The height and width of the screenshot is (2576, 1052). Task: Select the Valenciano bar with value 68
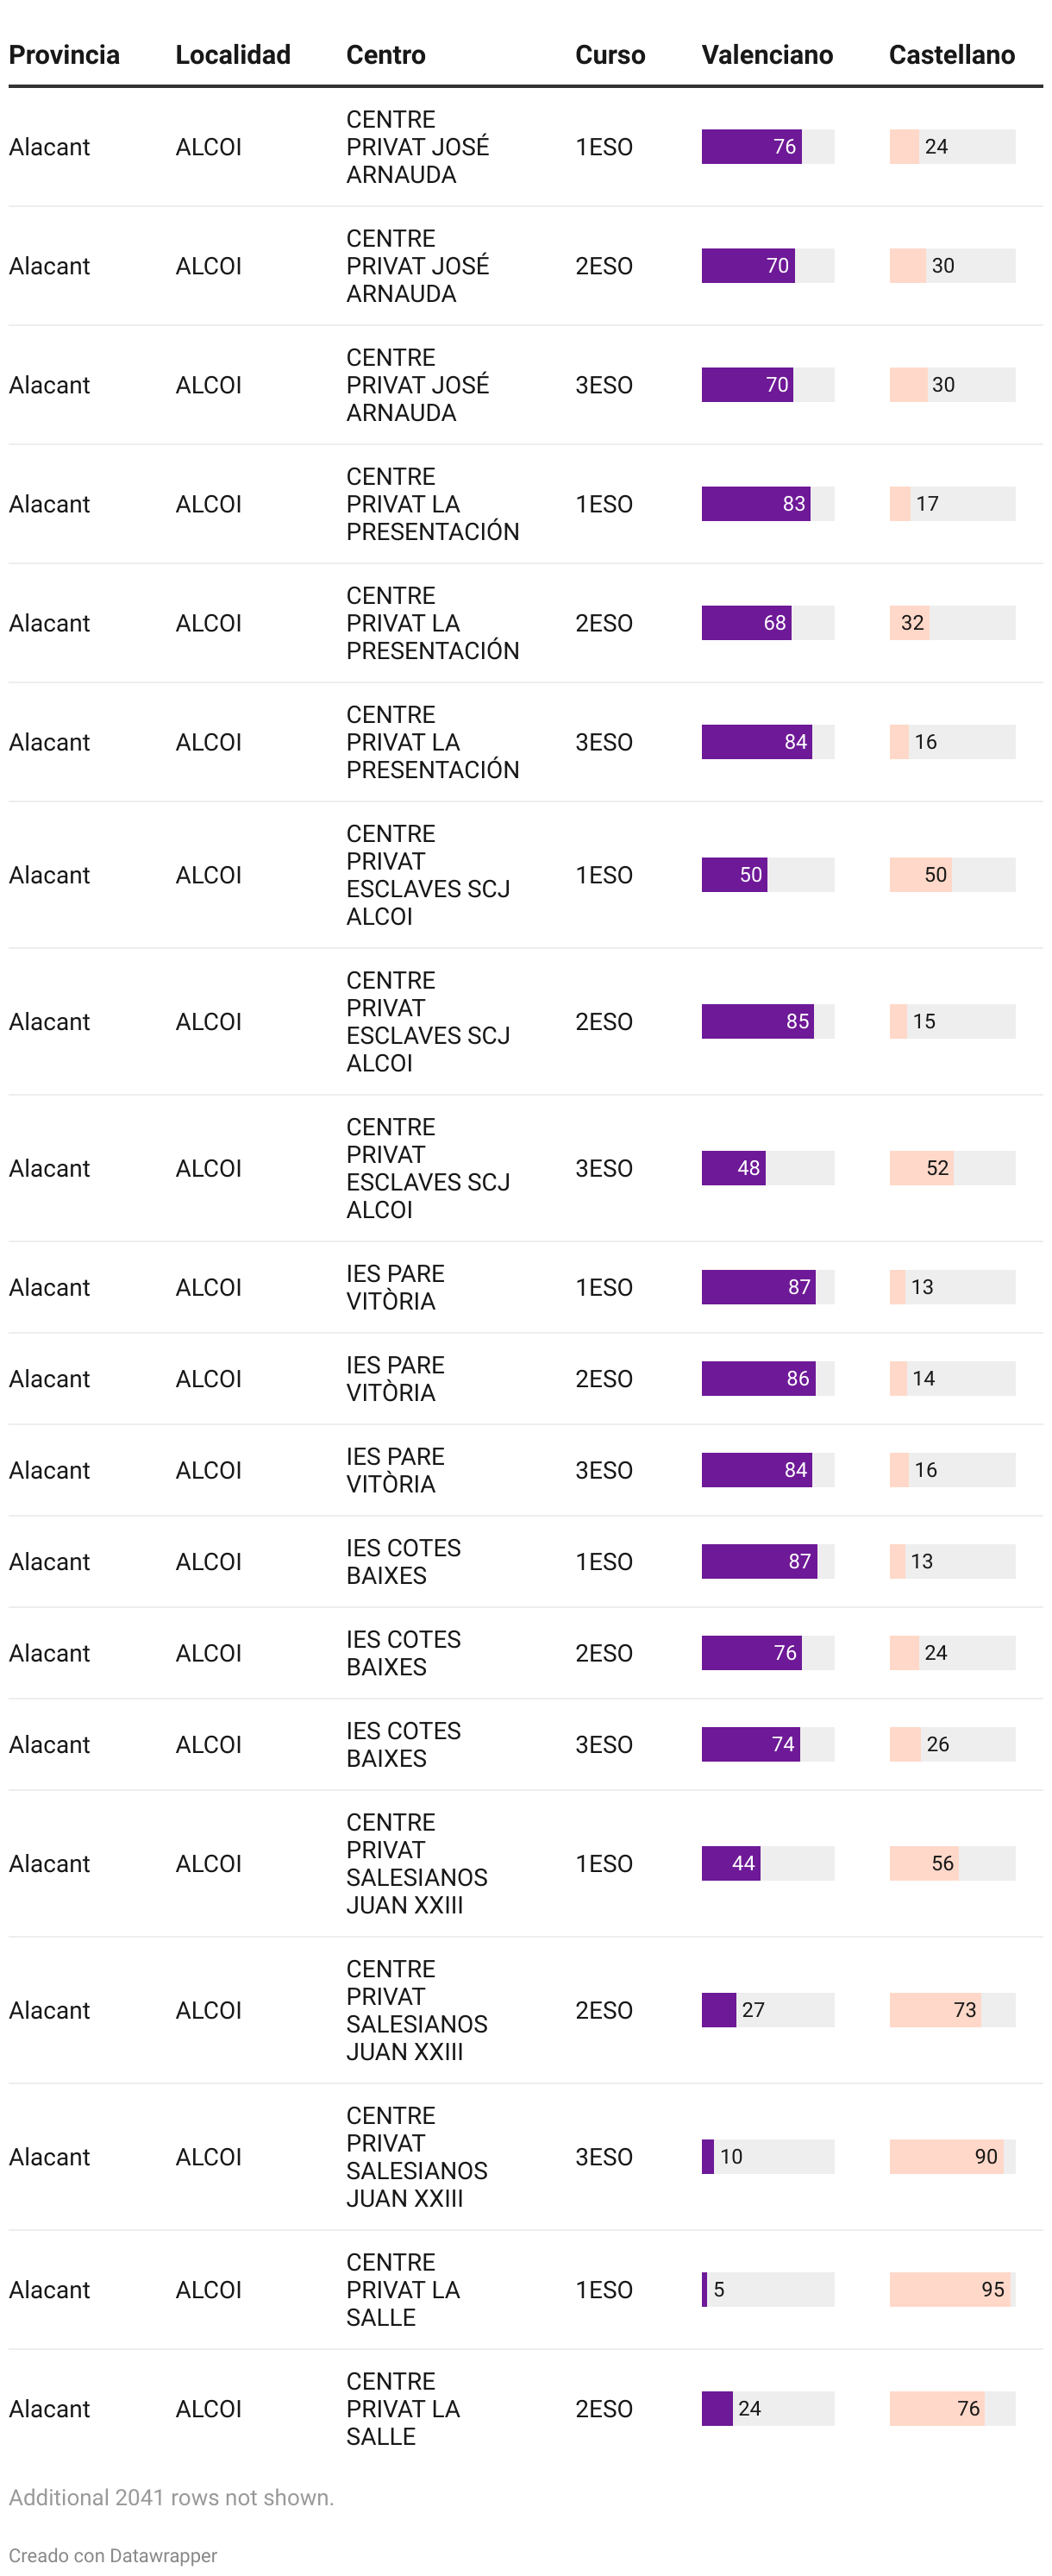pos(746,623)
